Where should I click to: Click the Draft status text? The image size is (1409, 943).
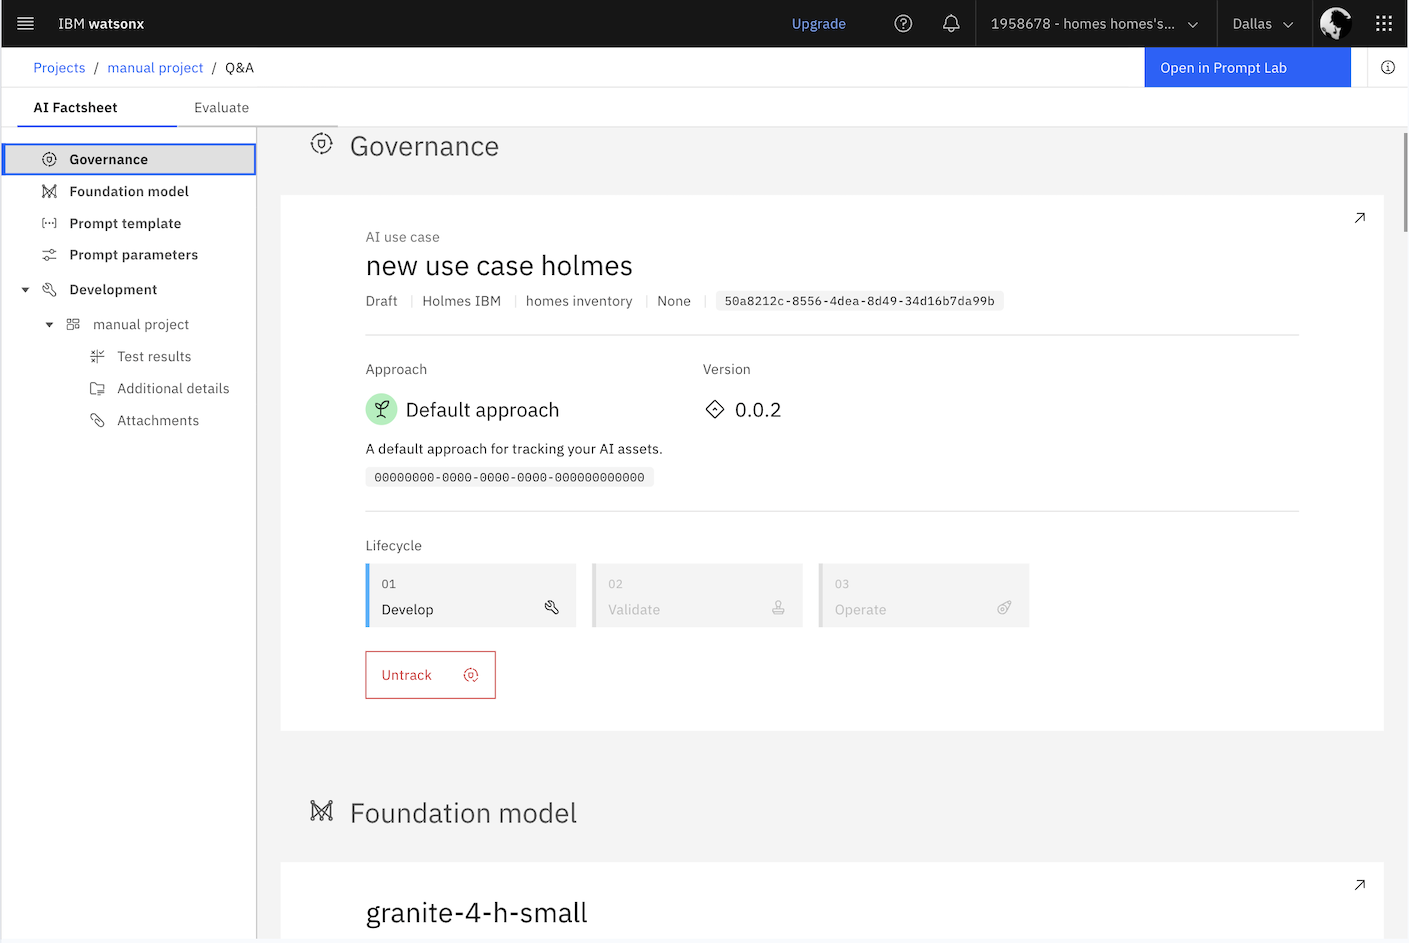click(381, 301)
